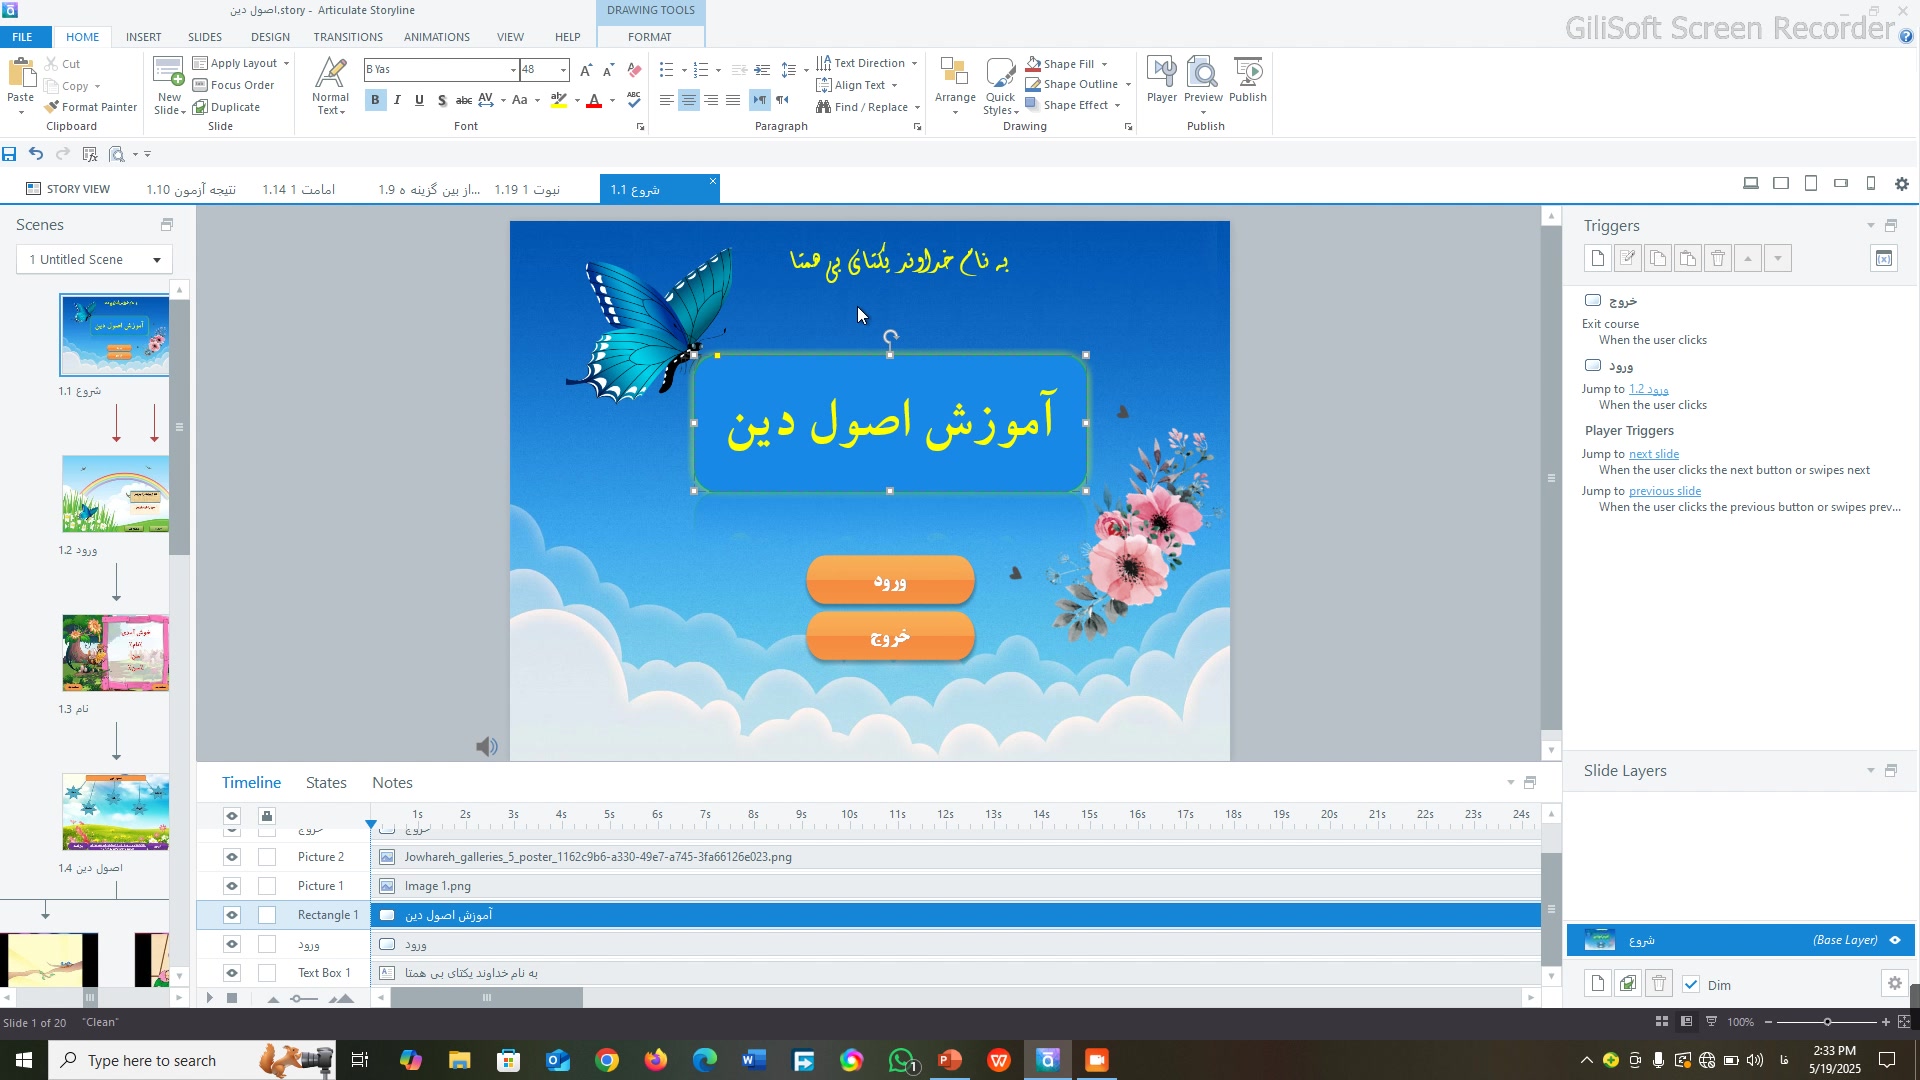Open the States tab
Viewport: 1920px width, 1080px height.
click(326, 783)
